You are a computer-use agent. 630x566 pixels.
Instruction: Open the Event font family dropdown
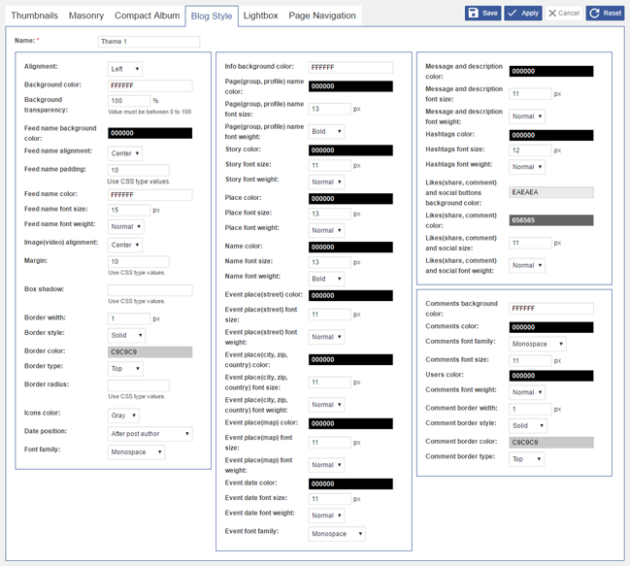tap(337, 534)
